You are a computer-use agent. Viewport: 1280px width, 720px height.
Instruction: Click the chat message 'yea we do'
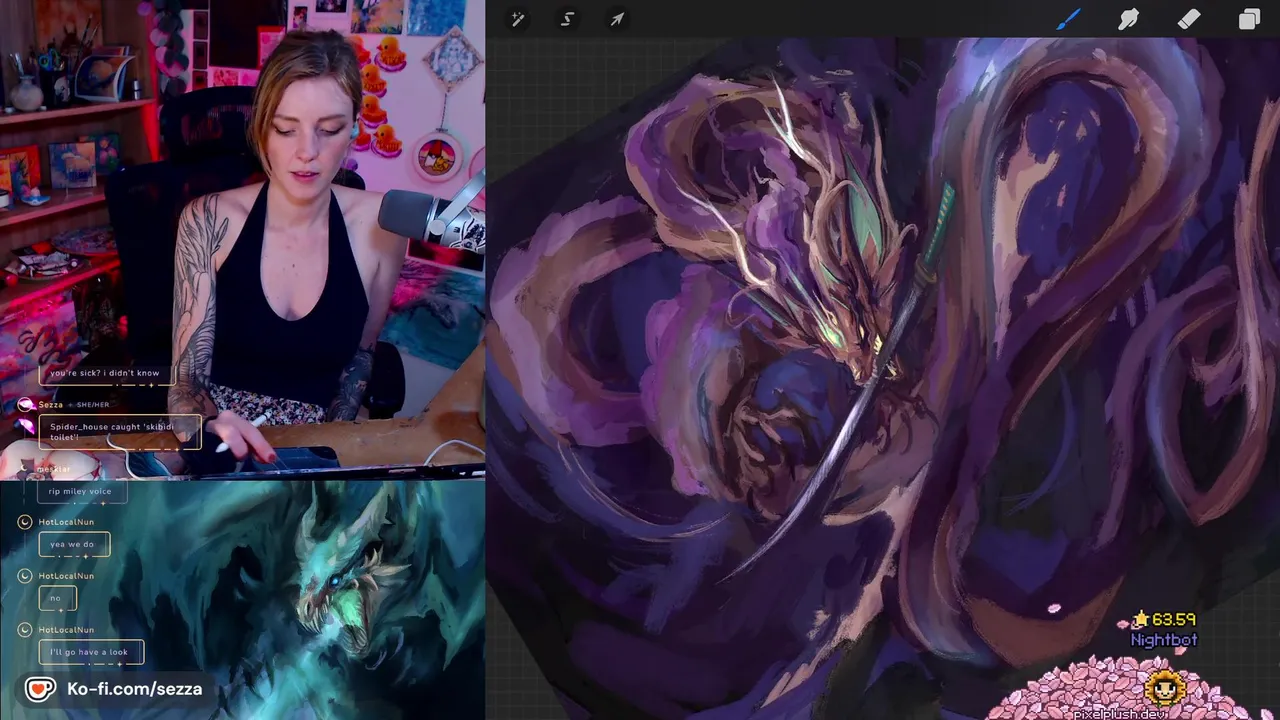click(x=74, y=545)
